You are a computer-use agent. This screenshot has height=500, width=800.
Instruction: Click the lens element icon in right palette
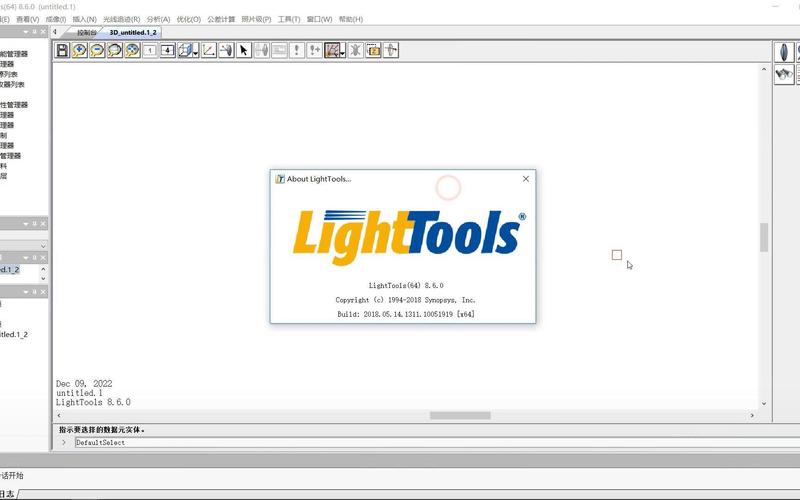[x=784, y=52]
